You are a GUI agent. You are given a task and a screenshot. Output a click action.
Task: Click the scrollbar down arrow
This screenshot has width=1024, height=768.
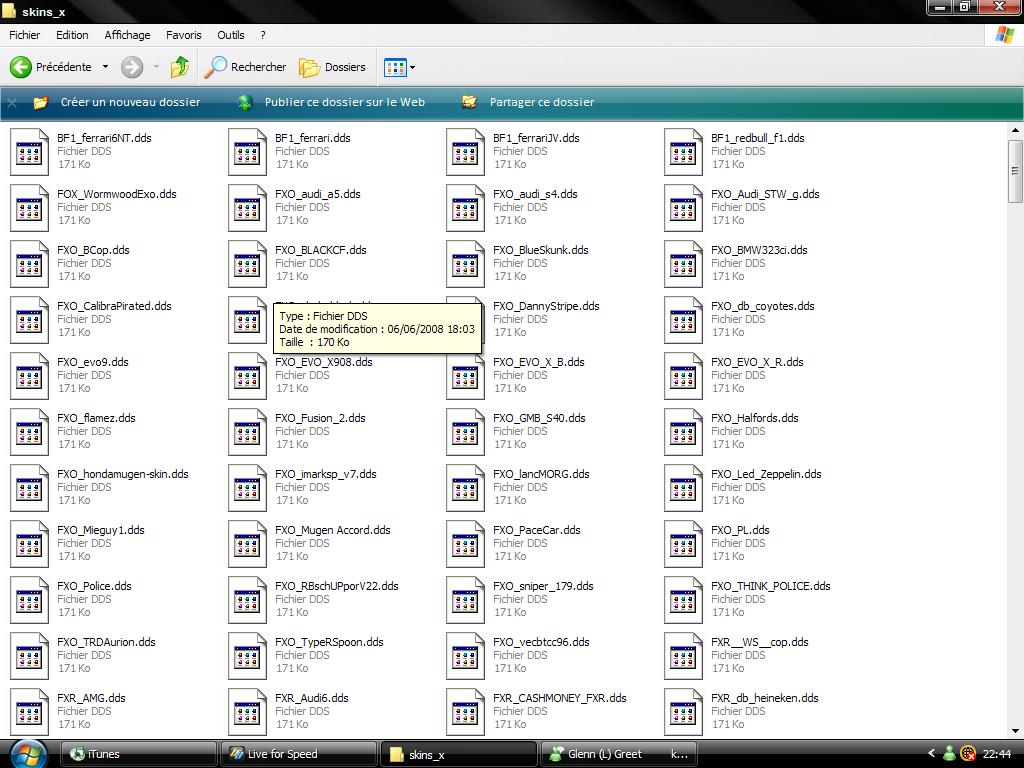coord(1015,731)
